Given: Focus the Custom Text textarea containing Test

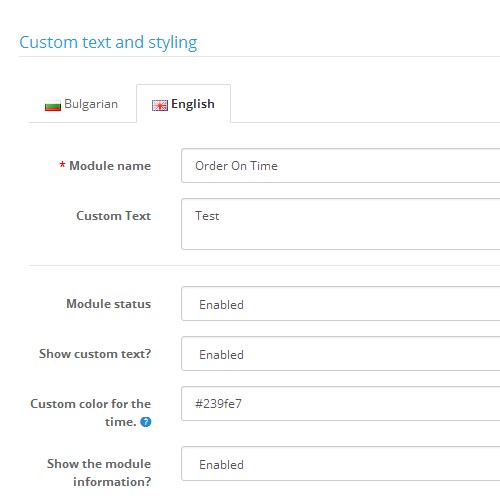Looking at the screenshot, I should pos(340,224).
